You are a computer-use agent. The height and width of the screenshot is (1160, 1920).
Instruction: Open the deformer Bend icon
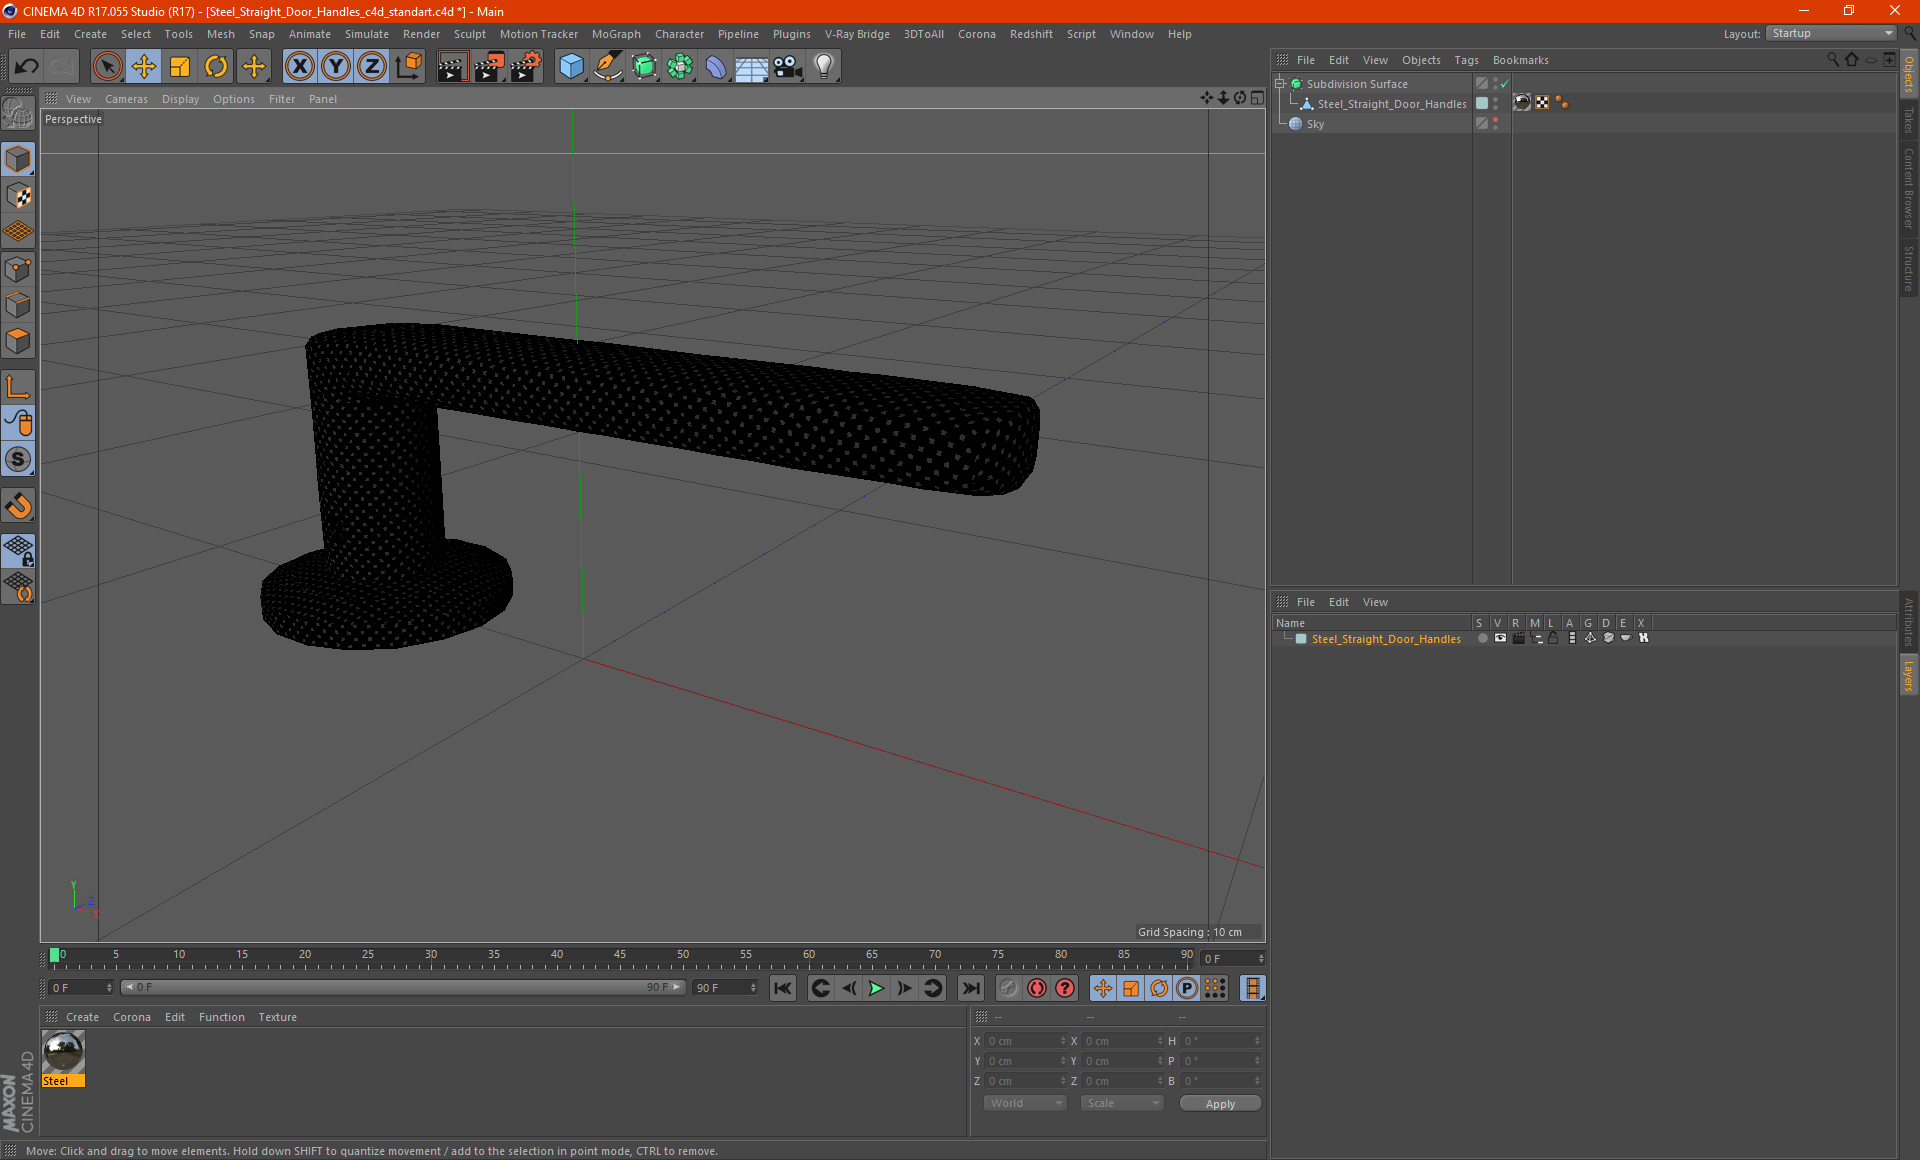pyautogui.click(x=716, y=67)
